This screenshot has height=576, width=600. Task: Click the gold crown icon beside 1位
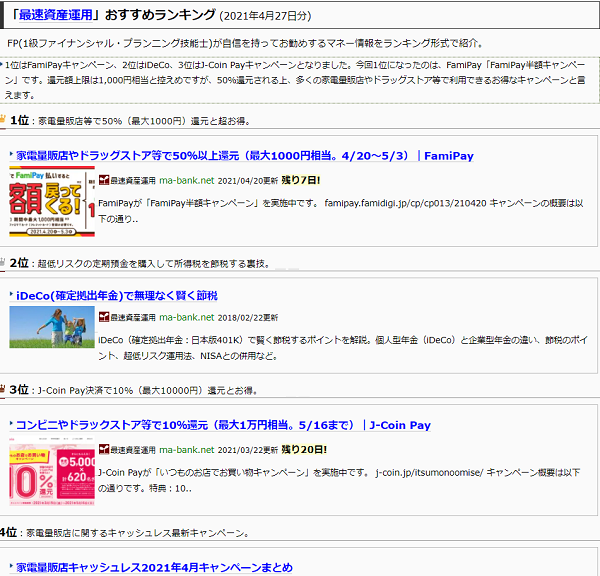2,119
